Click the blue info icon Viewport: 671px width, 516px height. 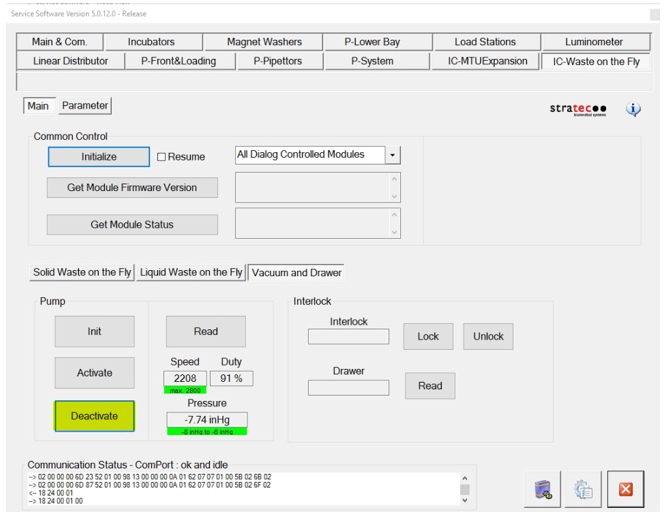tap(633, 109)
